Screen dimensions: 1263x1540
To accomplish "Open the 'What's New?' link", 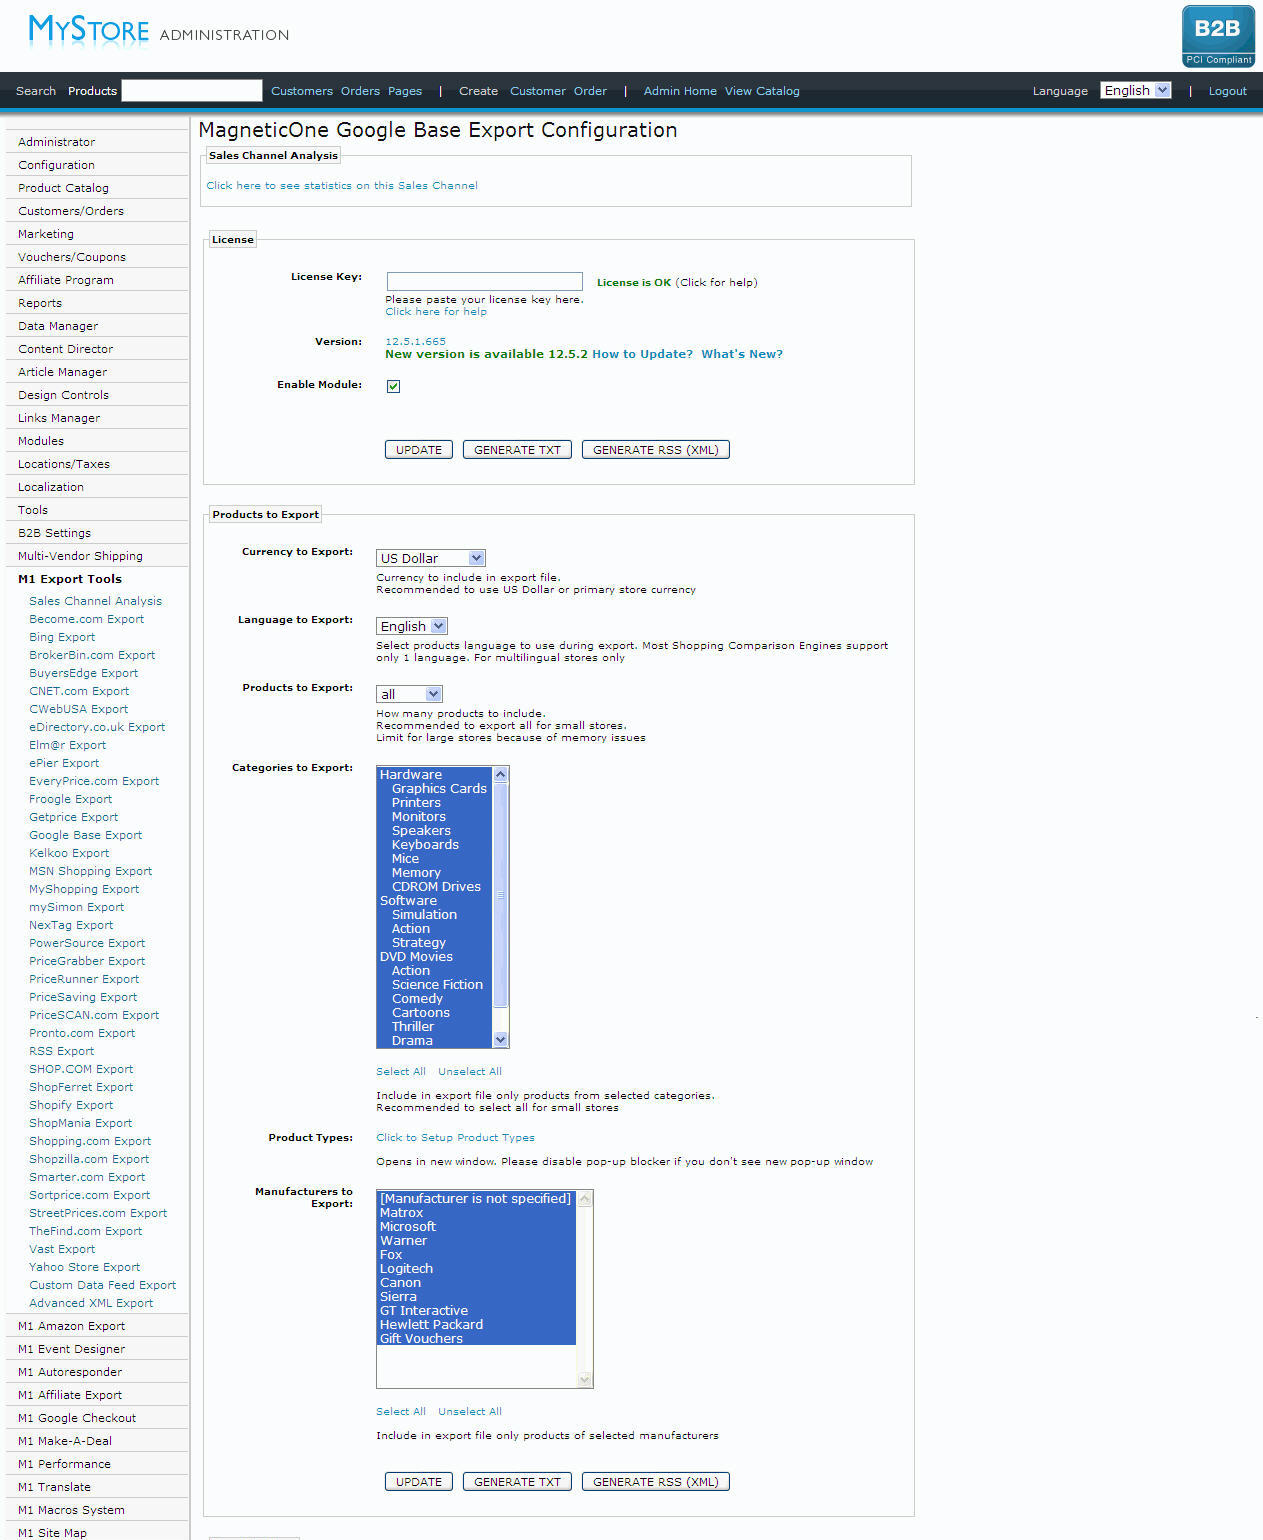I will point(742,354).
